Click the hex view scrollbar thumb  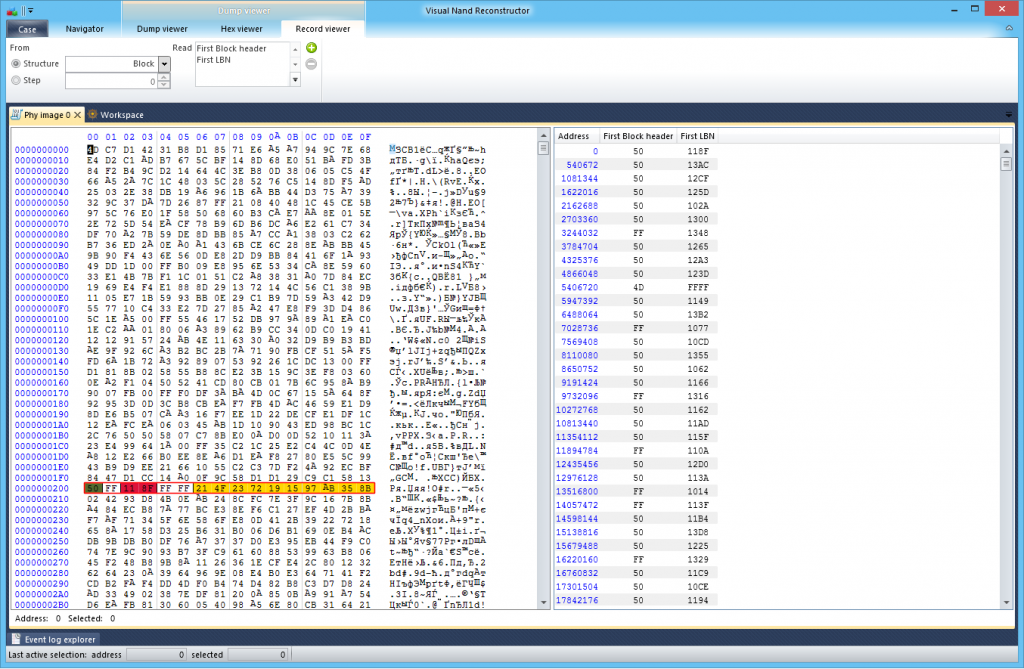(x=543, y=148)
